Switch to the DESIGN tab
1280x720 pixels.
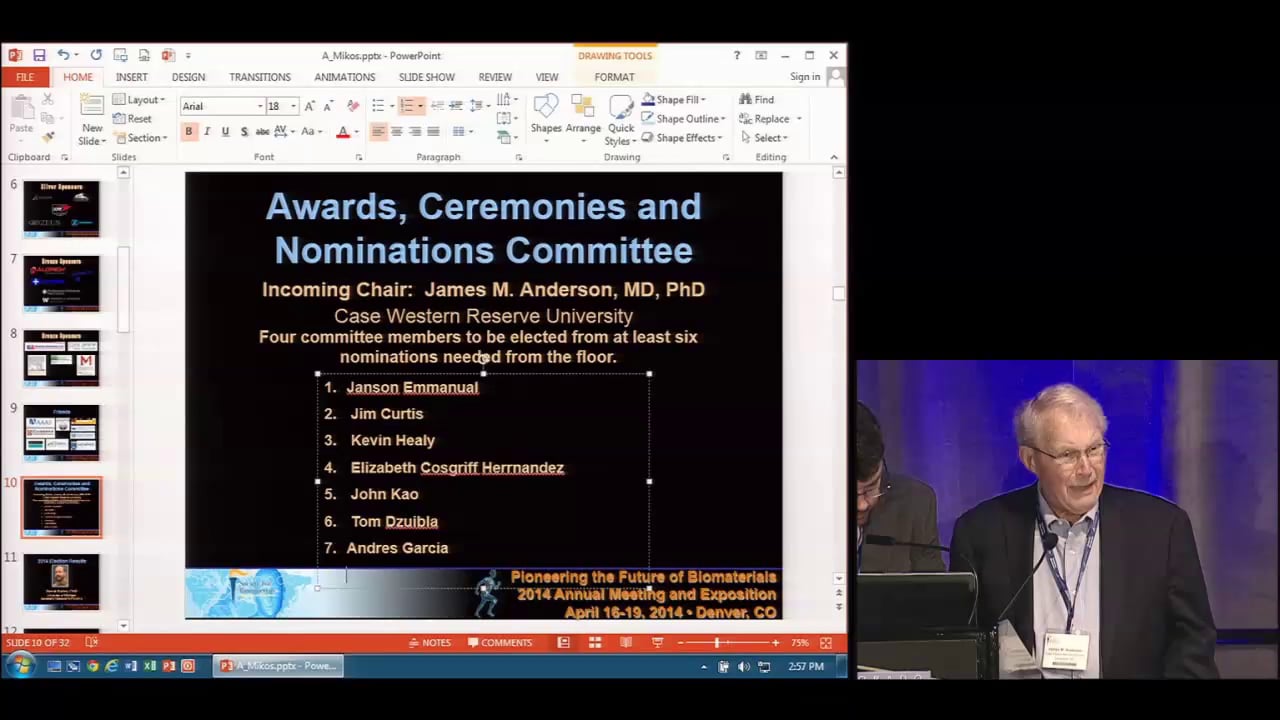(188, 77)
